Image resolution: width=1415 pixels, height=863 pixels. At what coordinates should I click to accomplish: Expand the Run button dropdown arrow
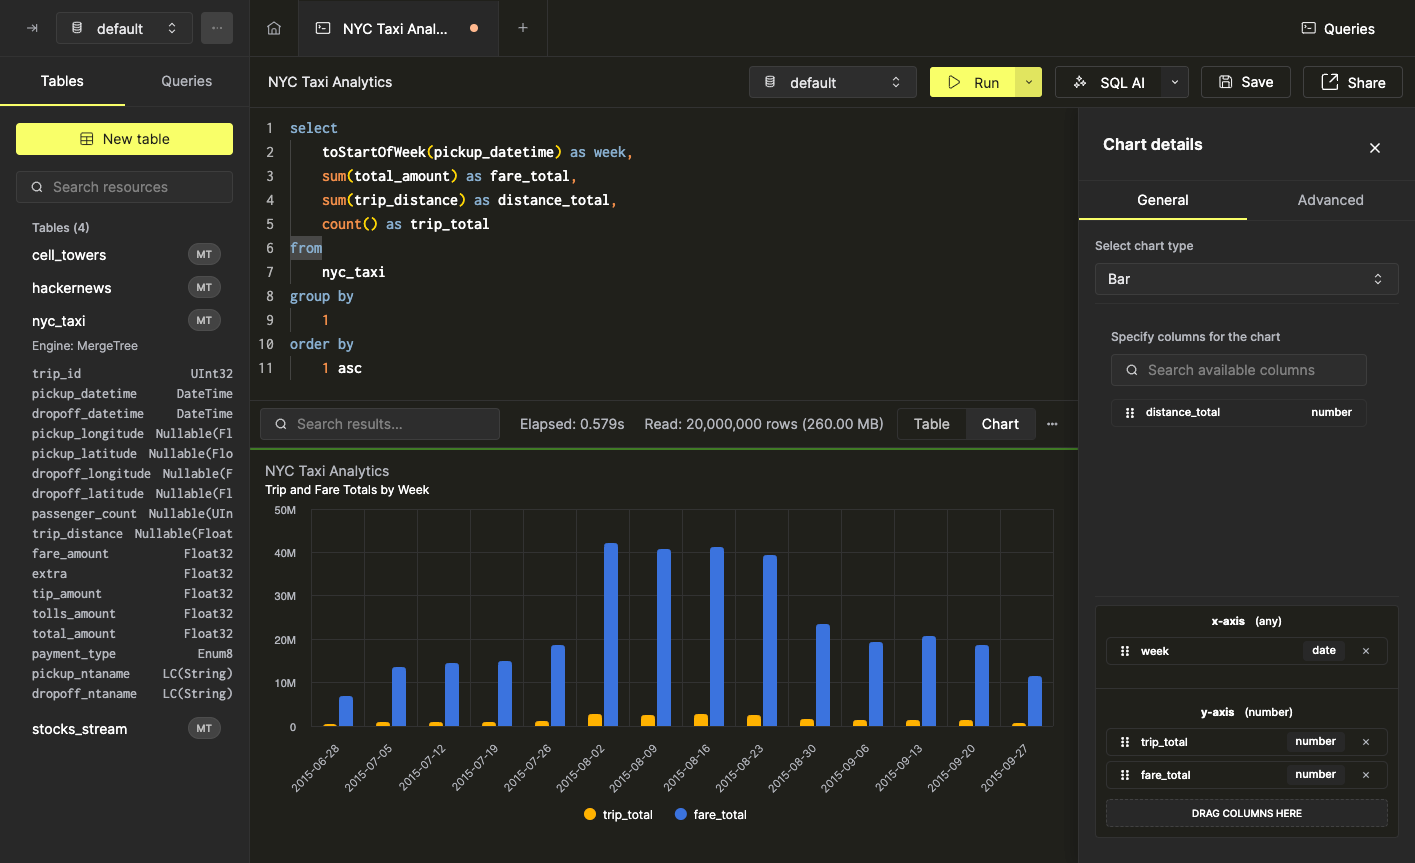[1029, 82]
